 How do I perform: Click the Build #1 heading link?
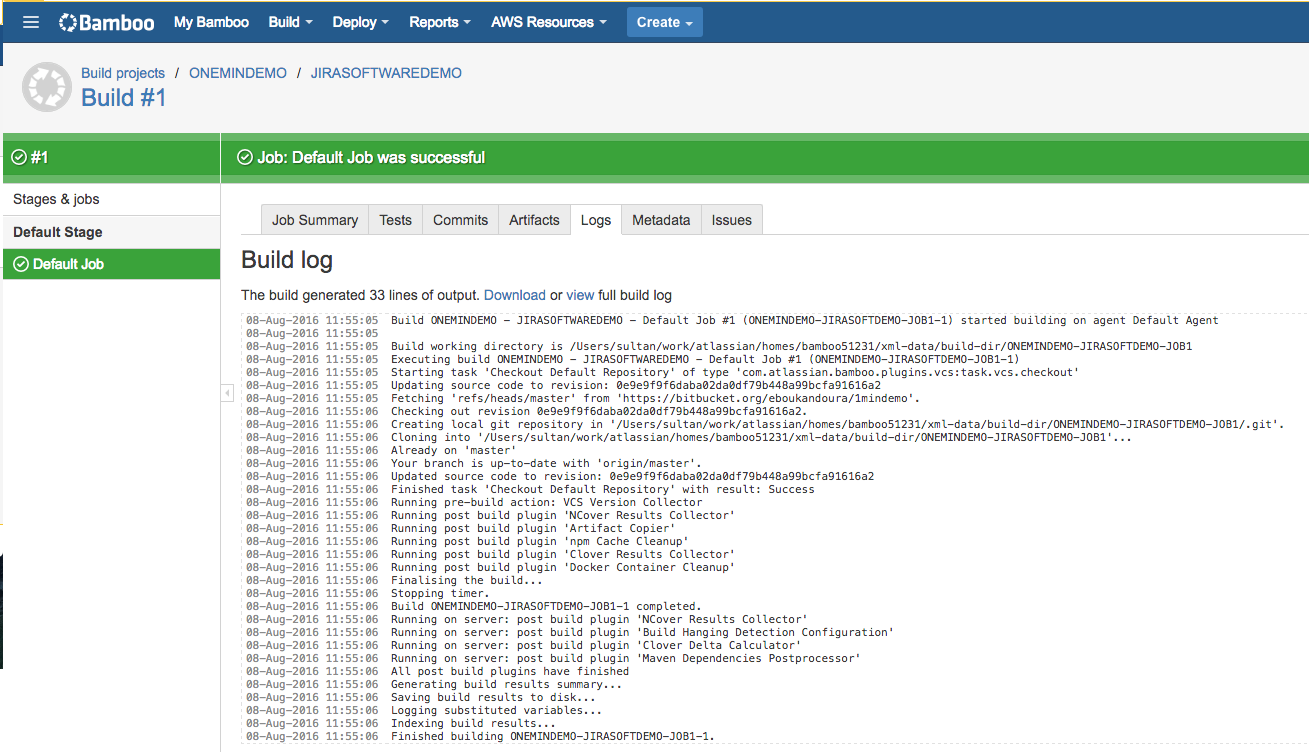click(124, 97)
